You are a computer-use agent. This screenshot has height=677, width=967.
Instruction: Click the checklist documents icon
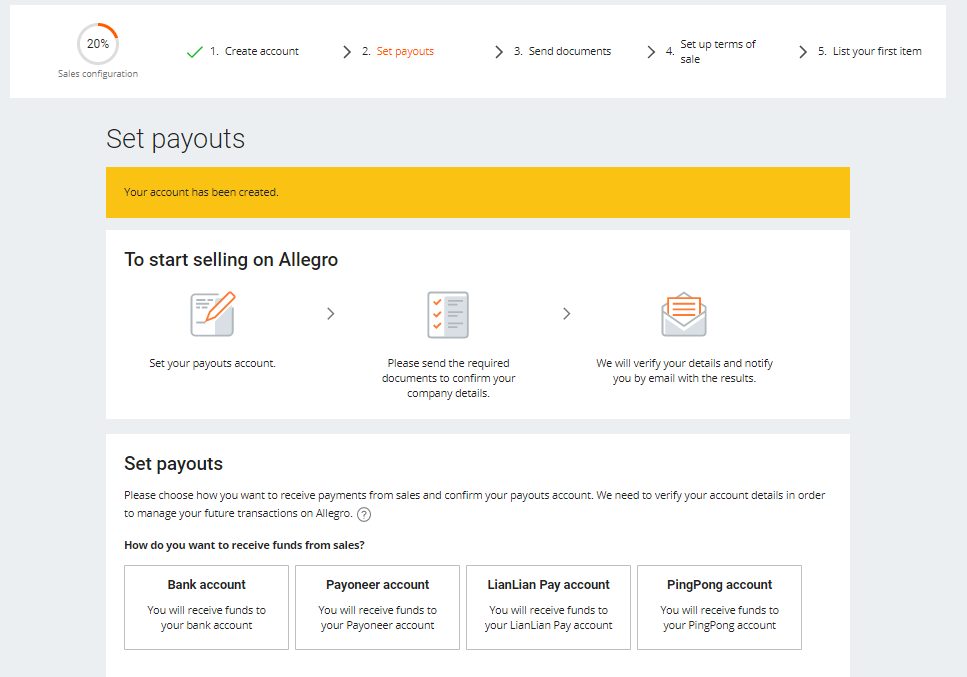(x=447, y=314)
